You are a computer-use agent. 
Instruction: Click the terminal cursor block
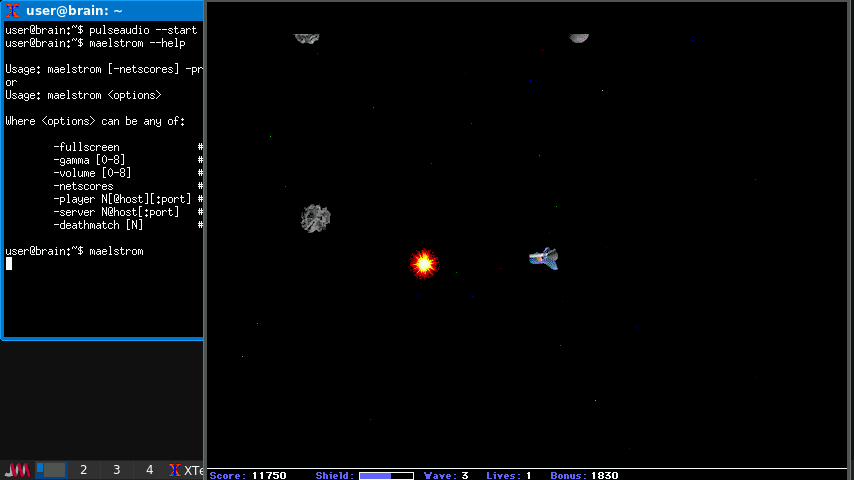(9, 264)
